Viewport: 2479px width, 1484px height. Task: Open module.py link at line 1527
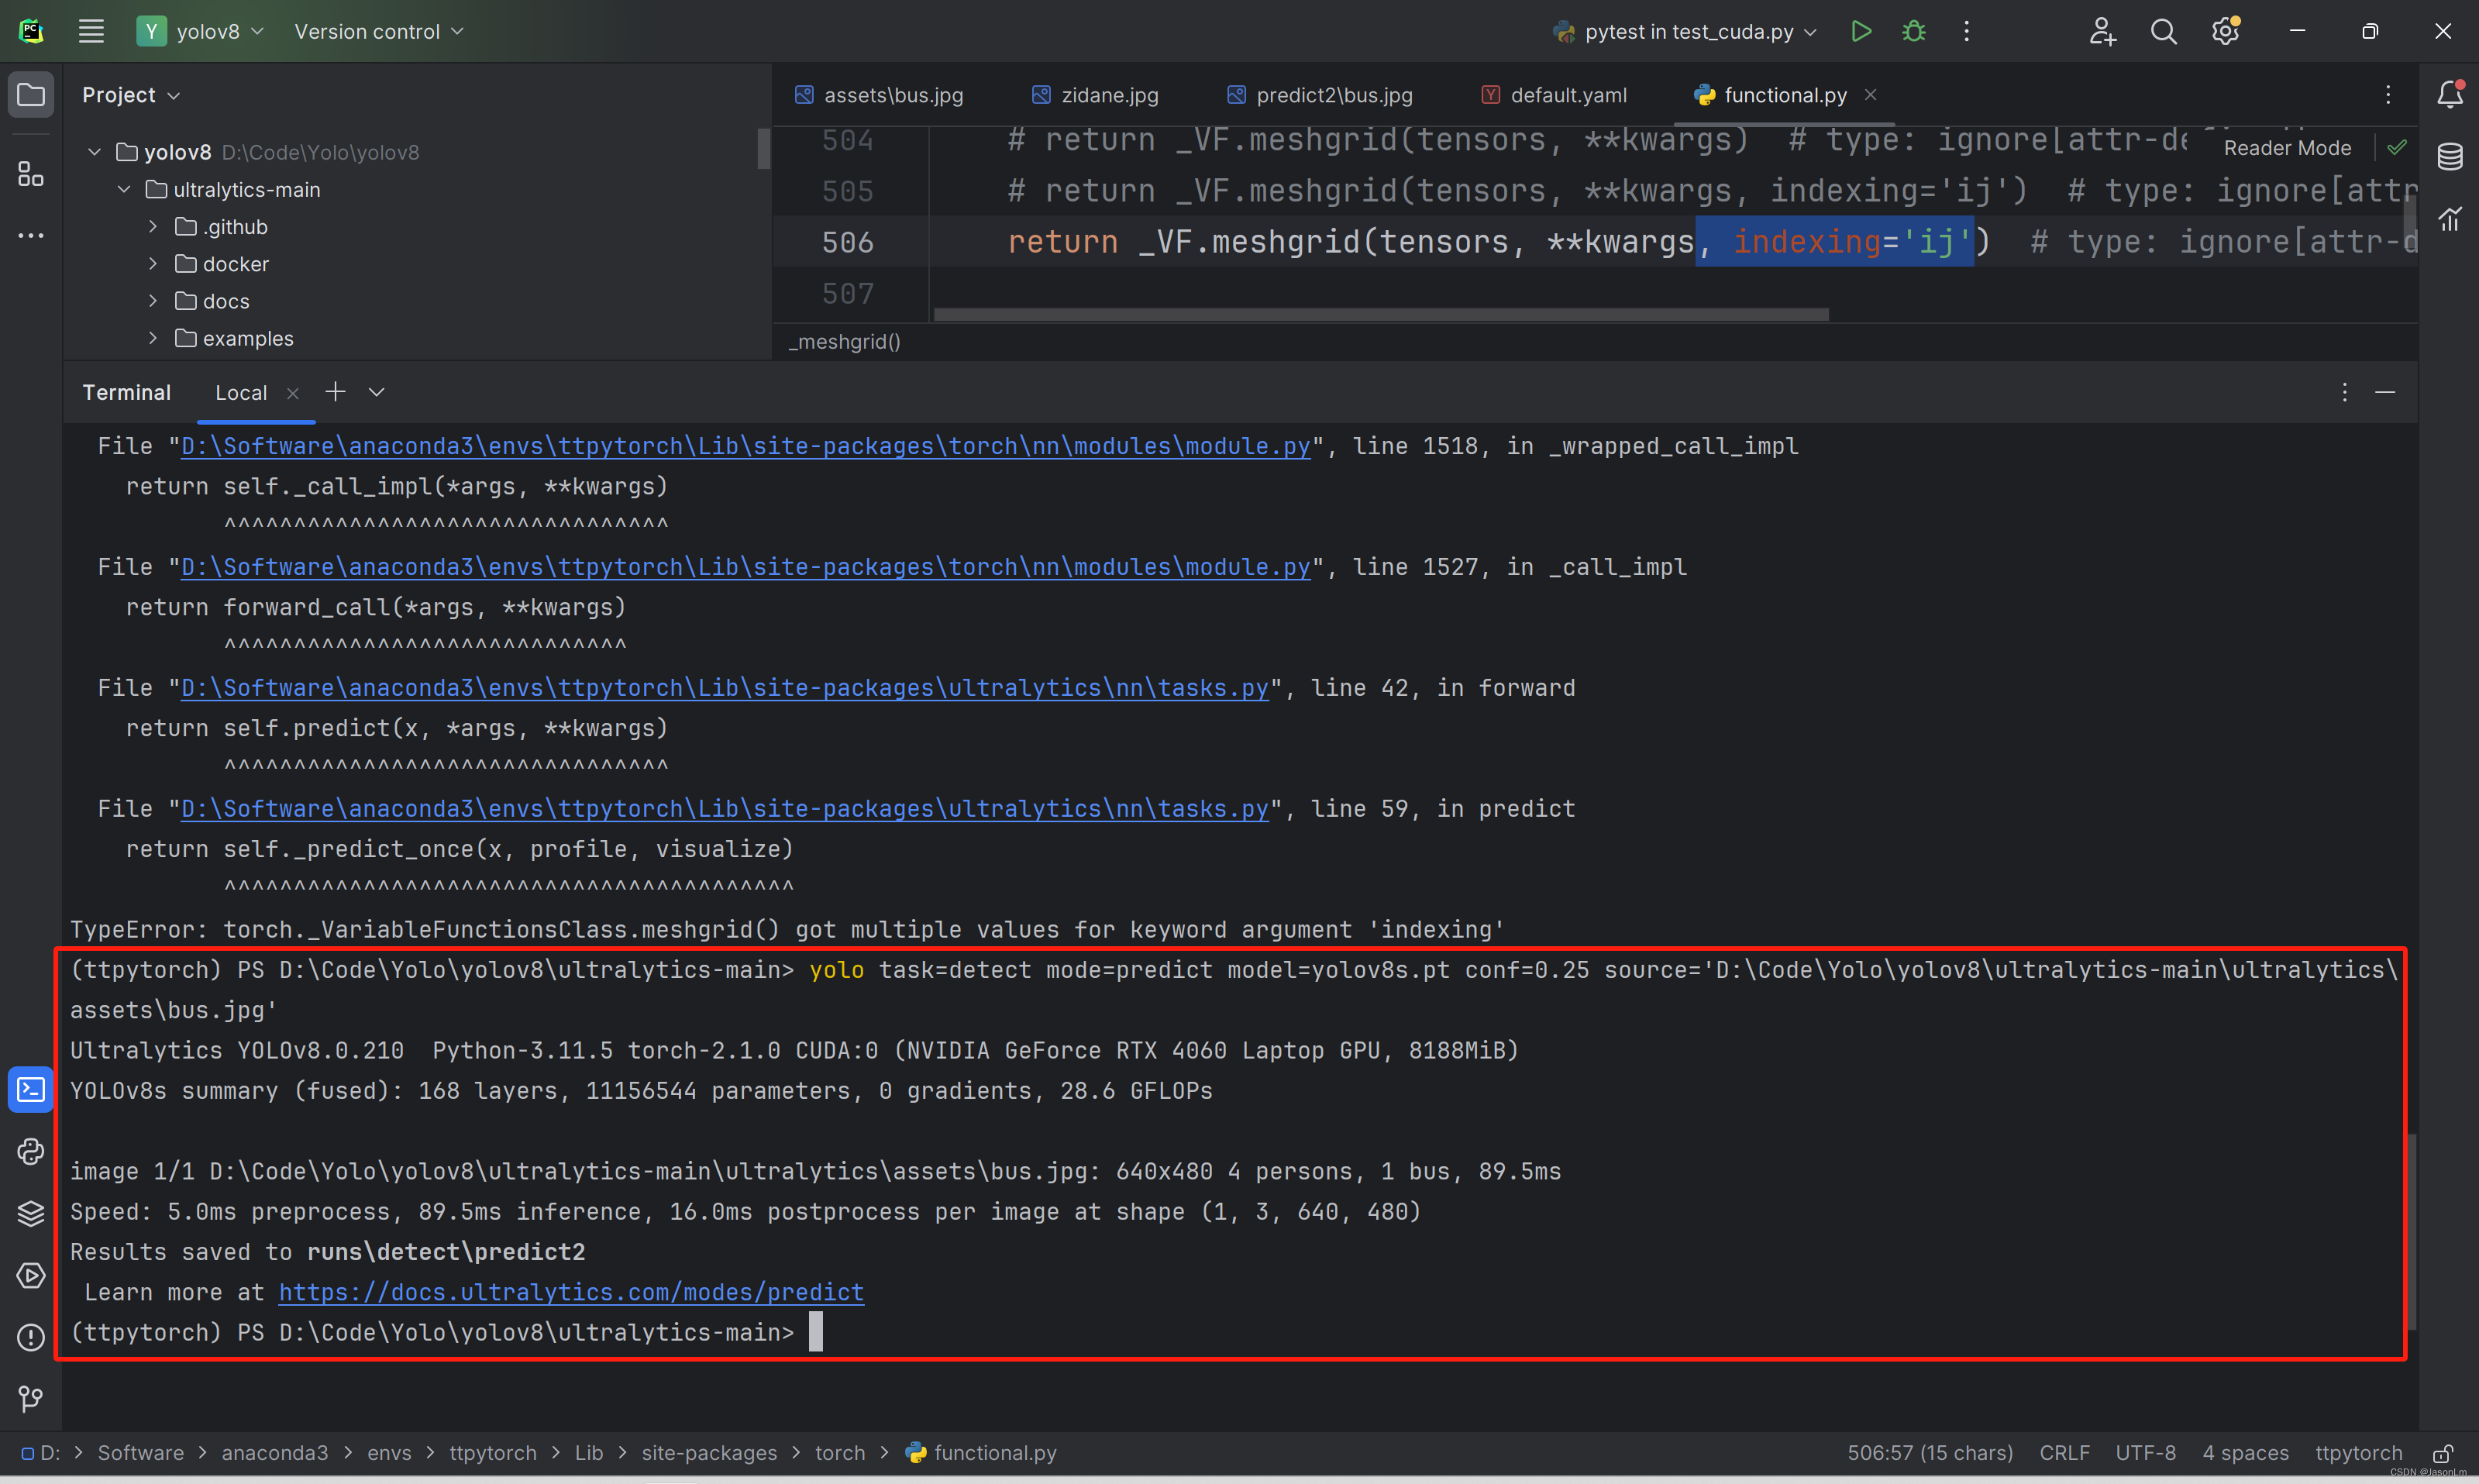click(745, 567)
